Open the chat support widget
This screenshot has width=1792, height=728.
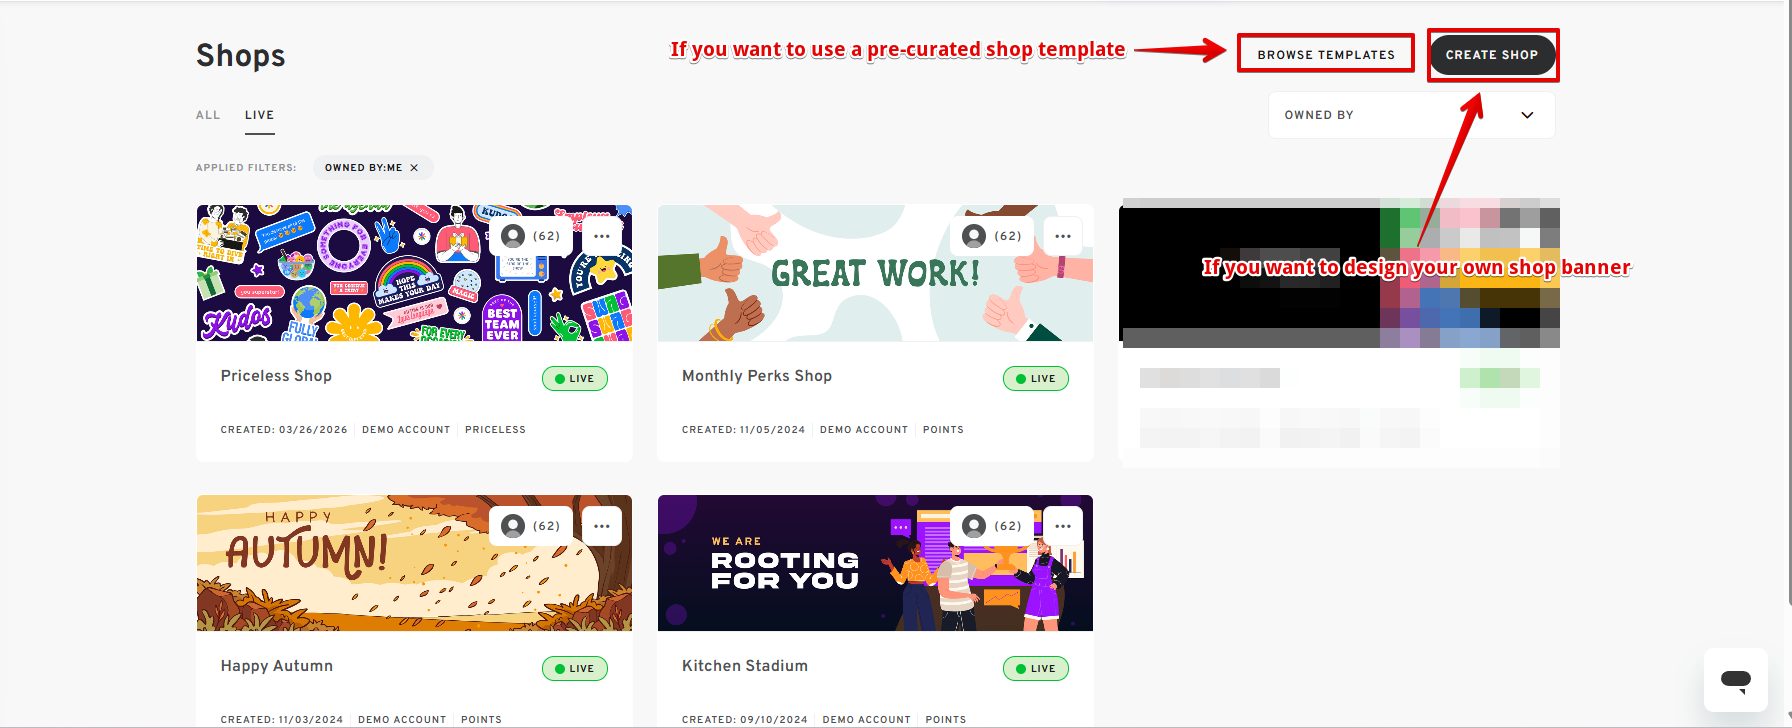tap(1735, 680)
